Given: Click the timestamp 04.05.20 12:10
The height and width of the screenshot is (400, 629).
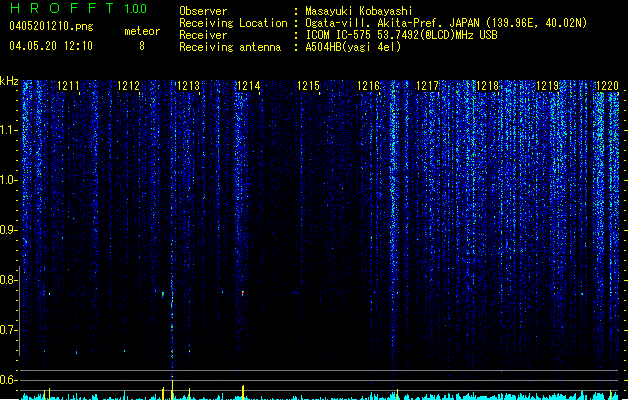Looking at the screenshot, I should [x=51, y=46].
